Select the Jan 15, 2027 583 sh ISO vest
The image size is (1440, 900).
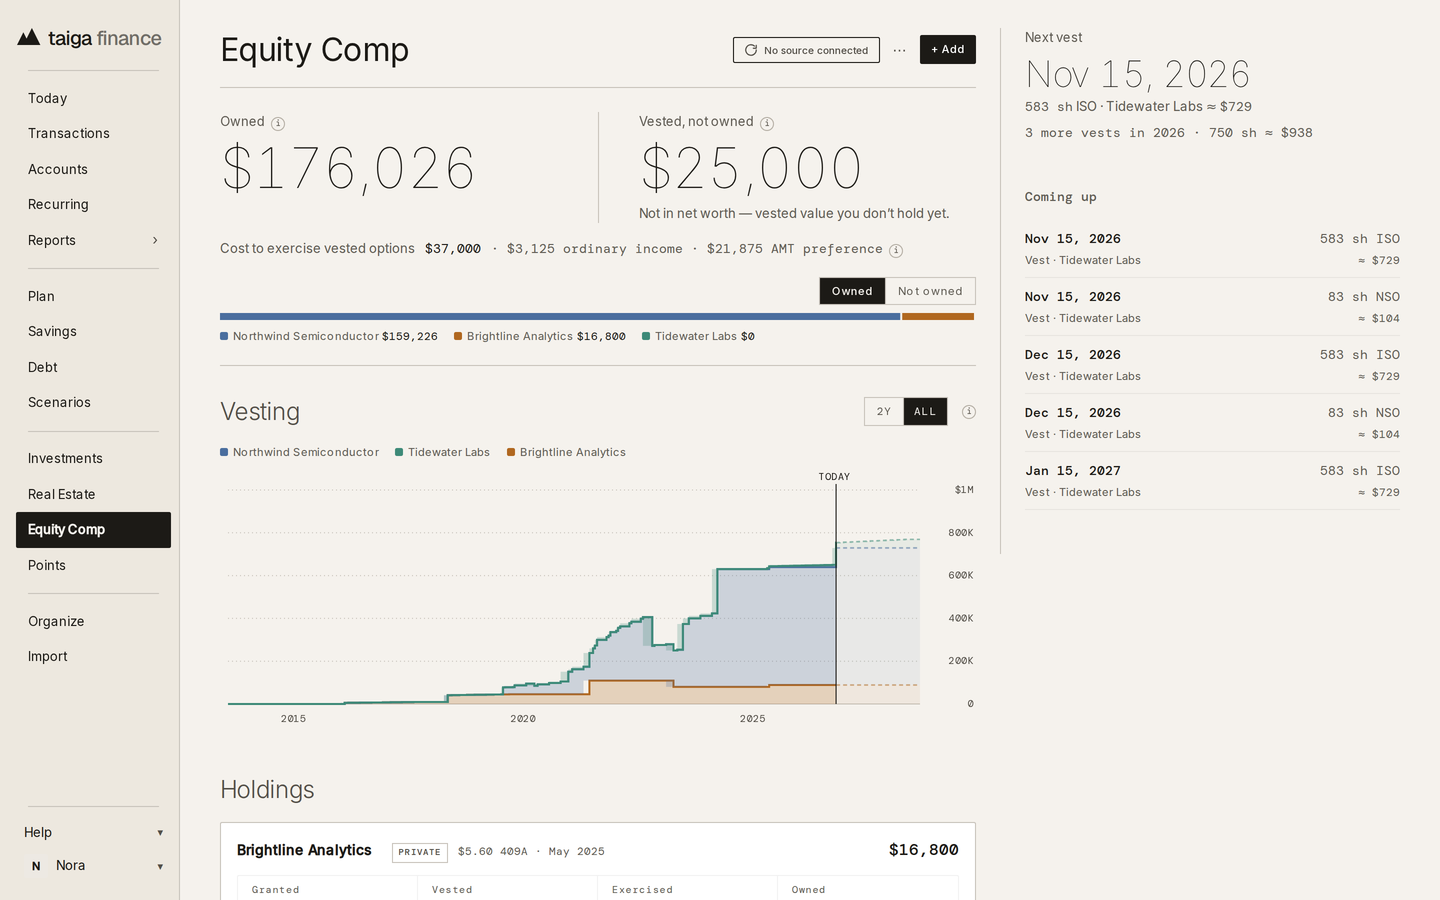[1212, 481]
